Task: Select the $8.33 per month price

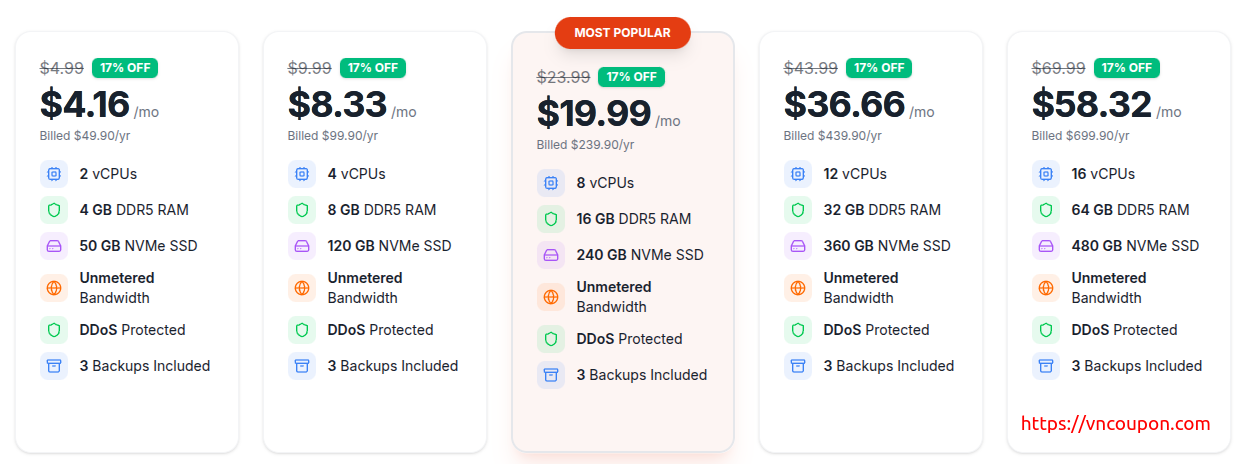Action: 337,104
